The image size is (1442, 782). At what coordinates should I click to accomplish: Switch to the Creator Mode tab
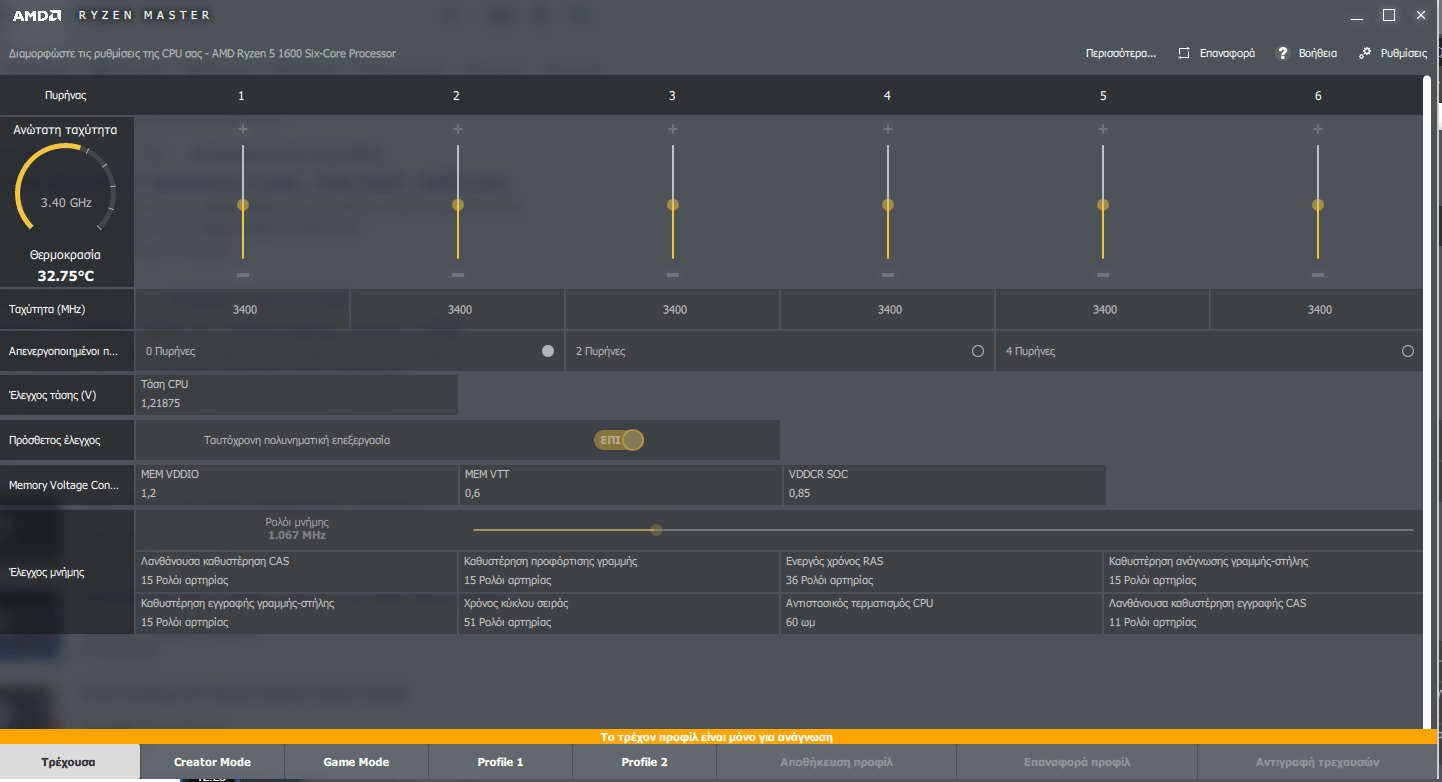[x=212, y=762]
